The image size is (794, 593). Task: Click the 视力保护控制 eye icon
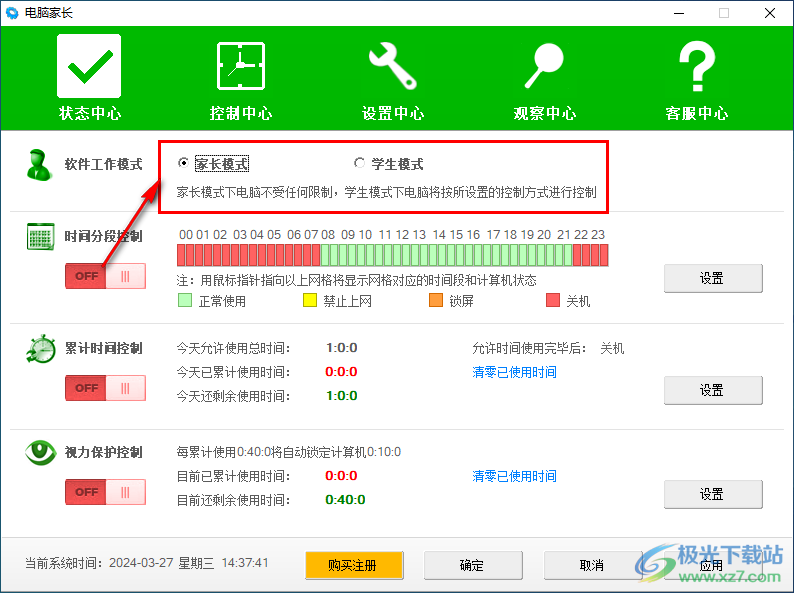[x=40, y=453]
